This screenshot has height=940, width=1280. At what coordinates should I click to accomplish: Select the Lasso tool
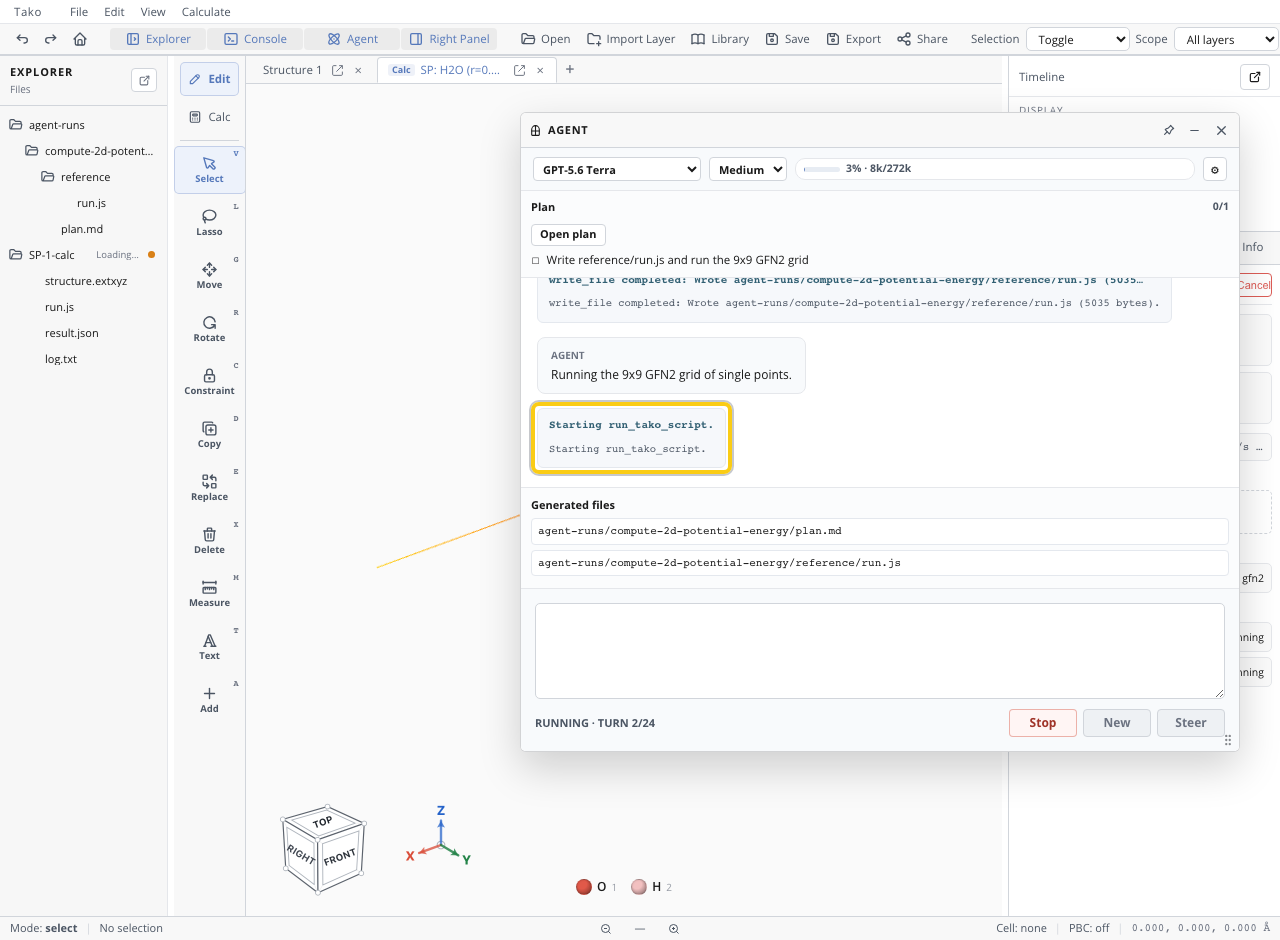pyautogui.click(x=209, y=222)
